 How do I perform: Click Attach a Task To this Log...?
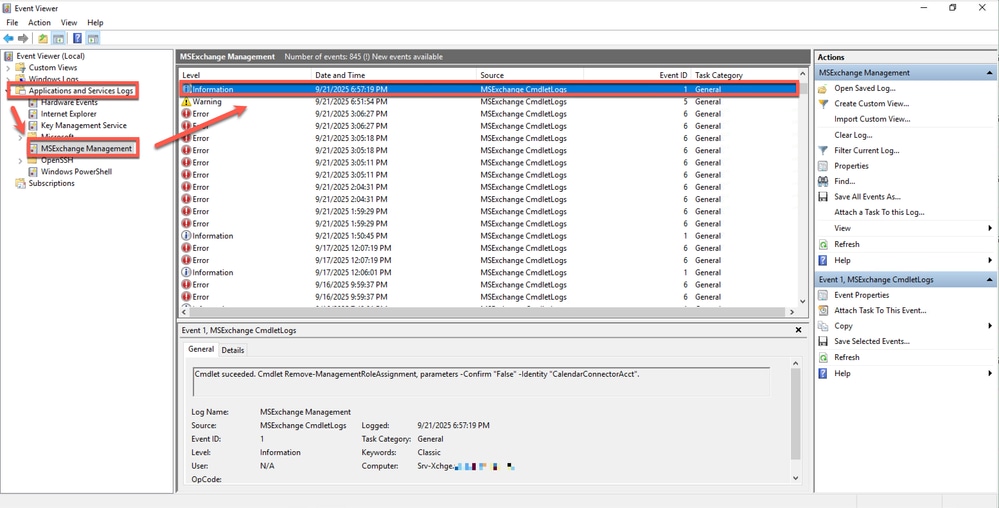coord(879,212)
